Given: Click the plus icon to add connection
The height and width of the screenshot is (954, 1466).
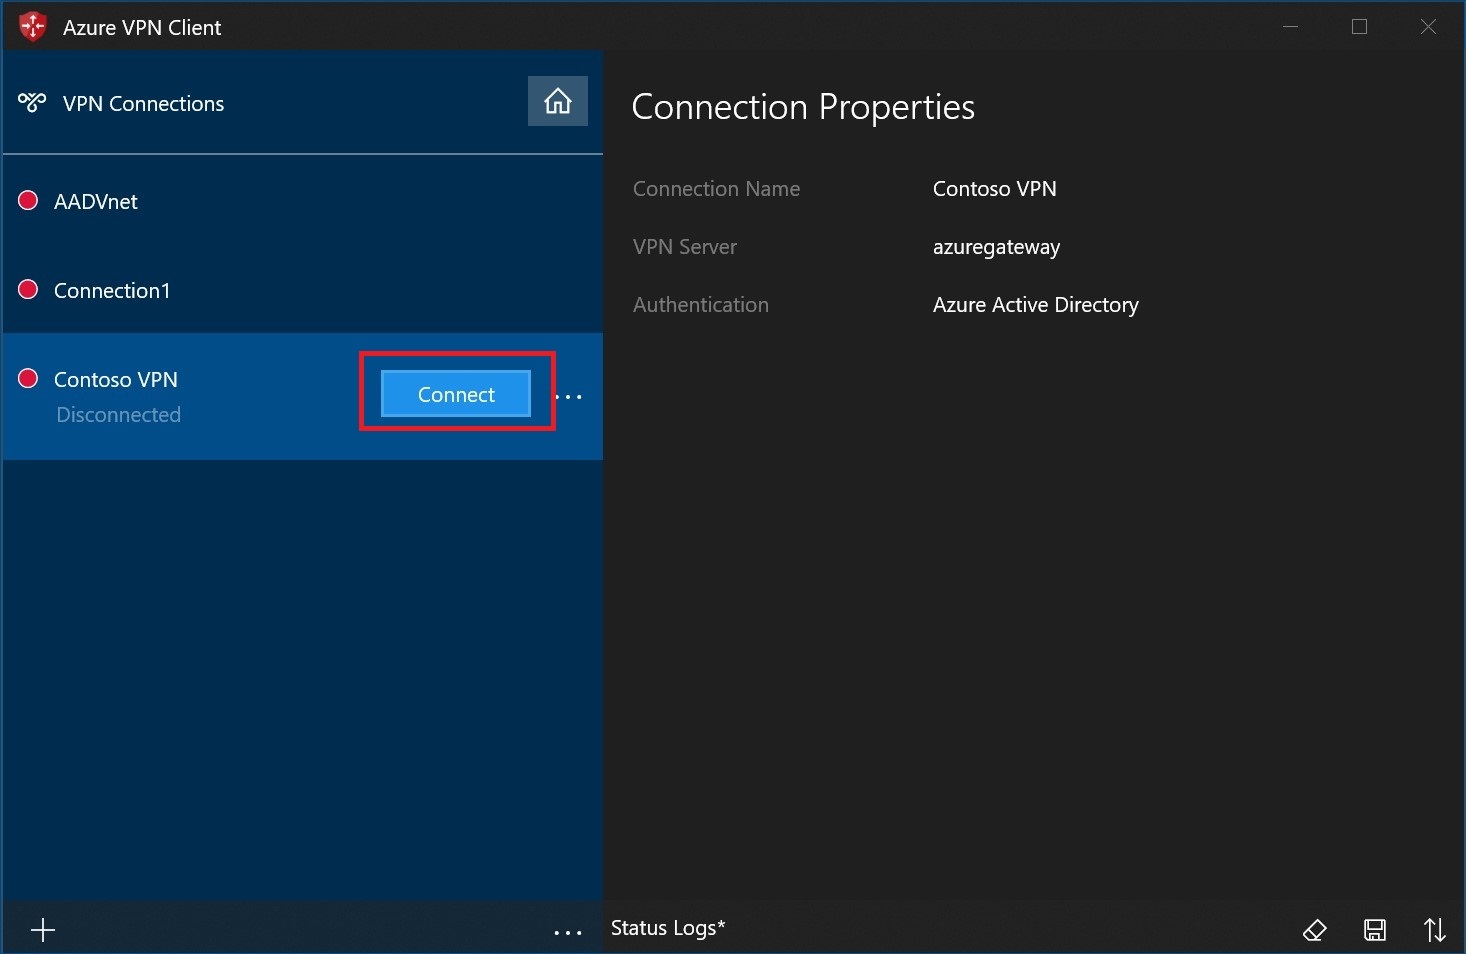Looking at the screenshot, I should coord(43,931).
